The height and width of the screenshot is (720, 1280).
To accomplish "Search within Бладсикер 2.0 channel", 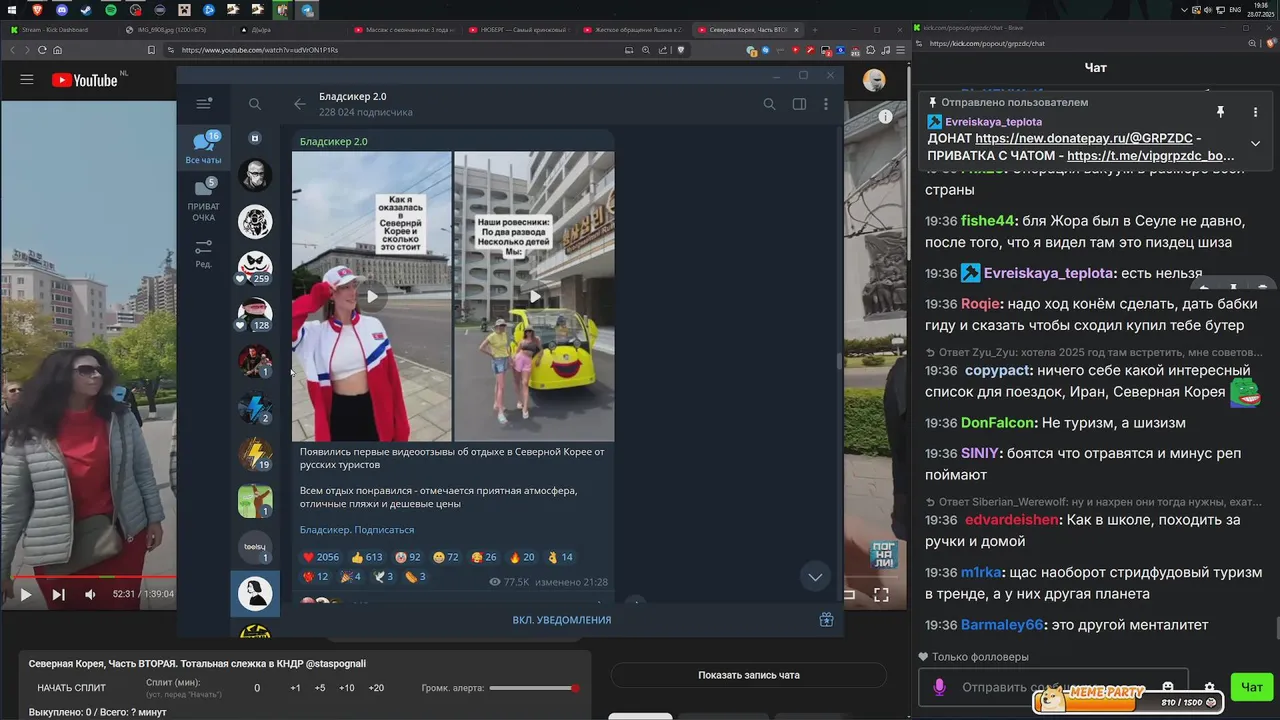I will coord(769,104).
